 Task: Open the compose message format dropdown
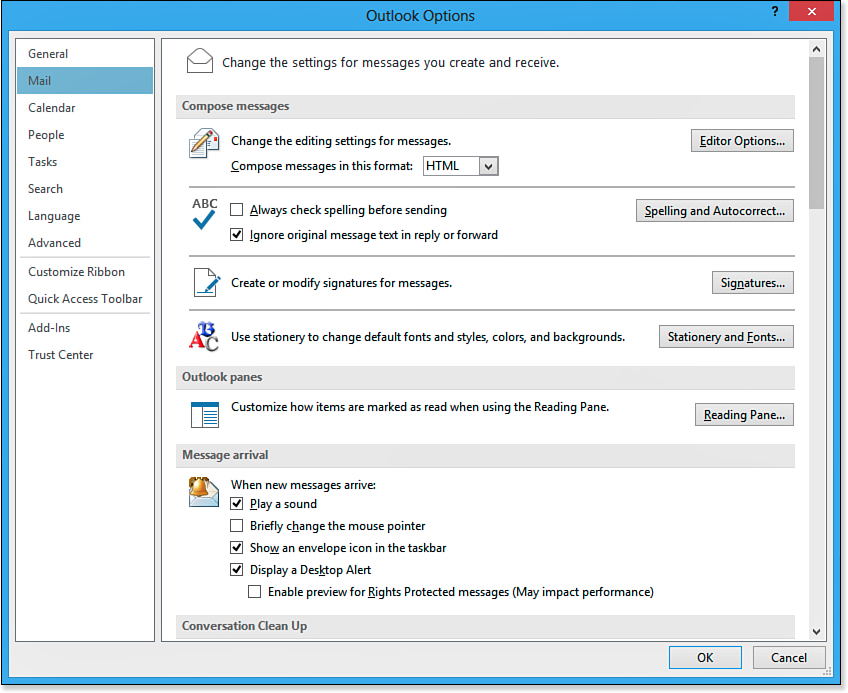point(488,167)
